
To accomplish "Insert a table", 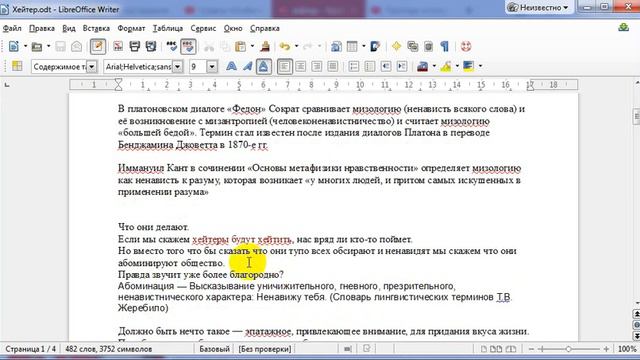I will pos(352,47).
